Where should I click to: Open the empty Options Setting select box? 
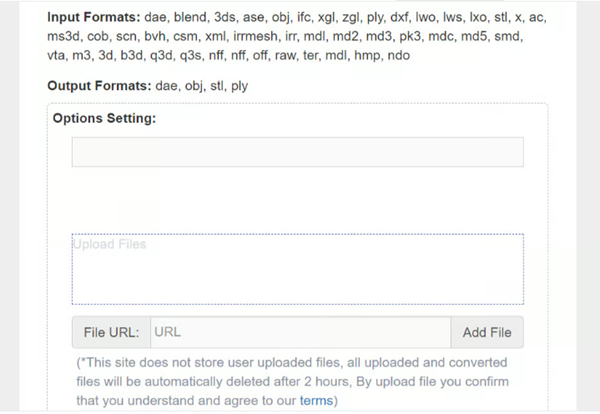[297, 152]
